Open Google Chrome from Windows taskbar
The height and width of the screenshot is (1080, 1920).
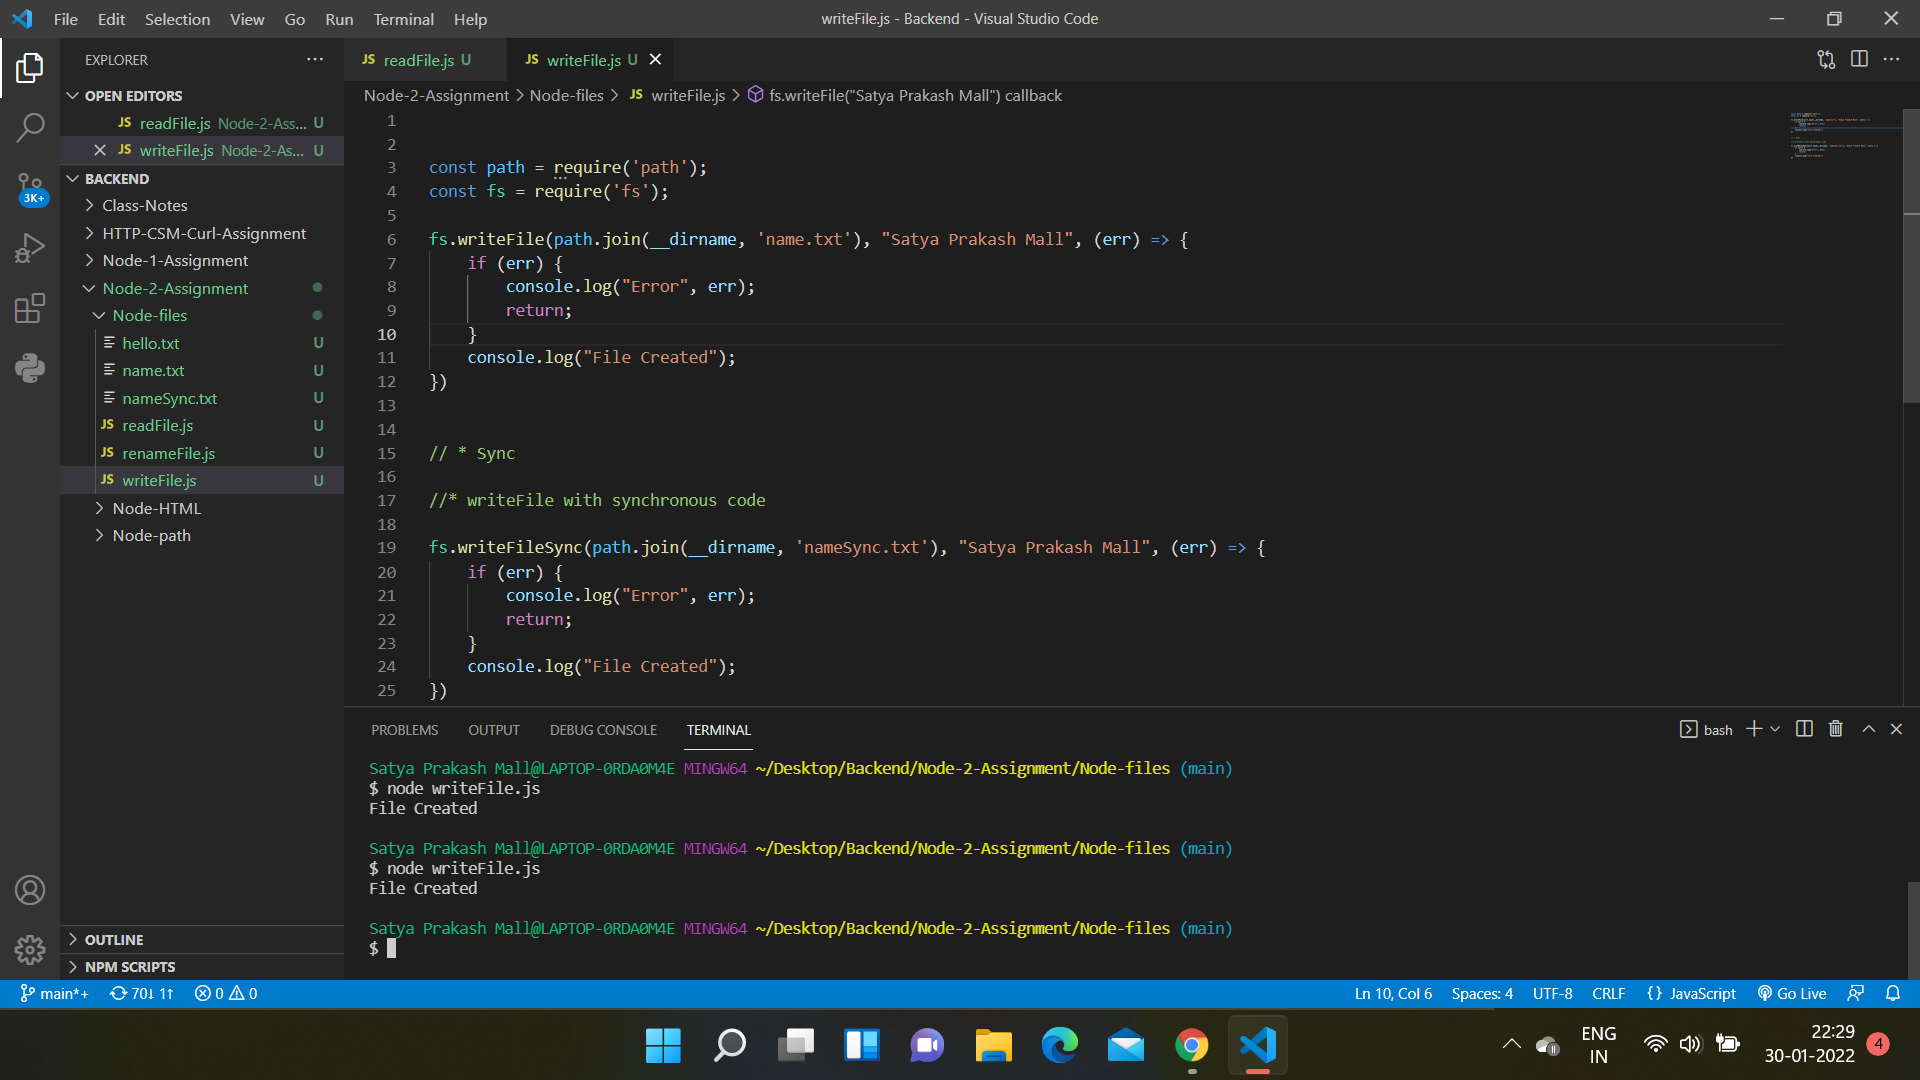[1191, 1046]
